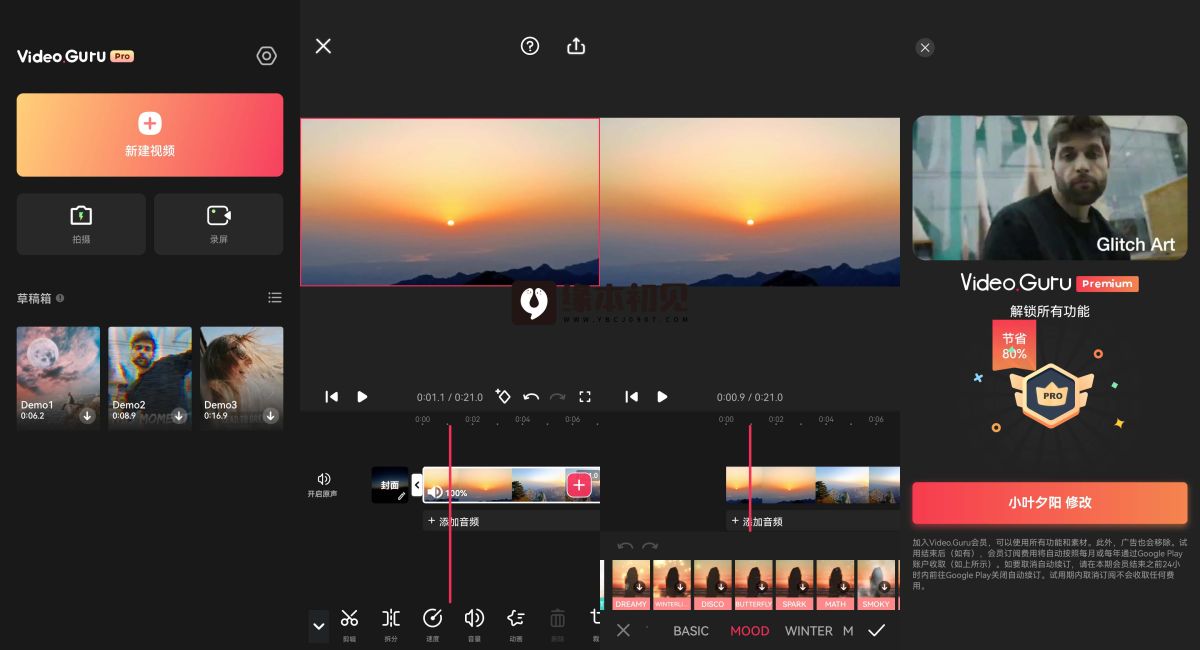This screenshot has width=1200, height=650.
Task: Click the clip's left trim handle arrow
Action: coord(417,485)
